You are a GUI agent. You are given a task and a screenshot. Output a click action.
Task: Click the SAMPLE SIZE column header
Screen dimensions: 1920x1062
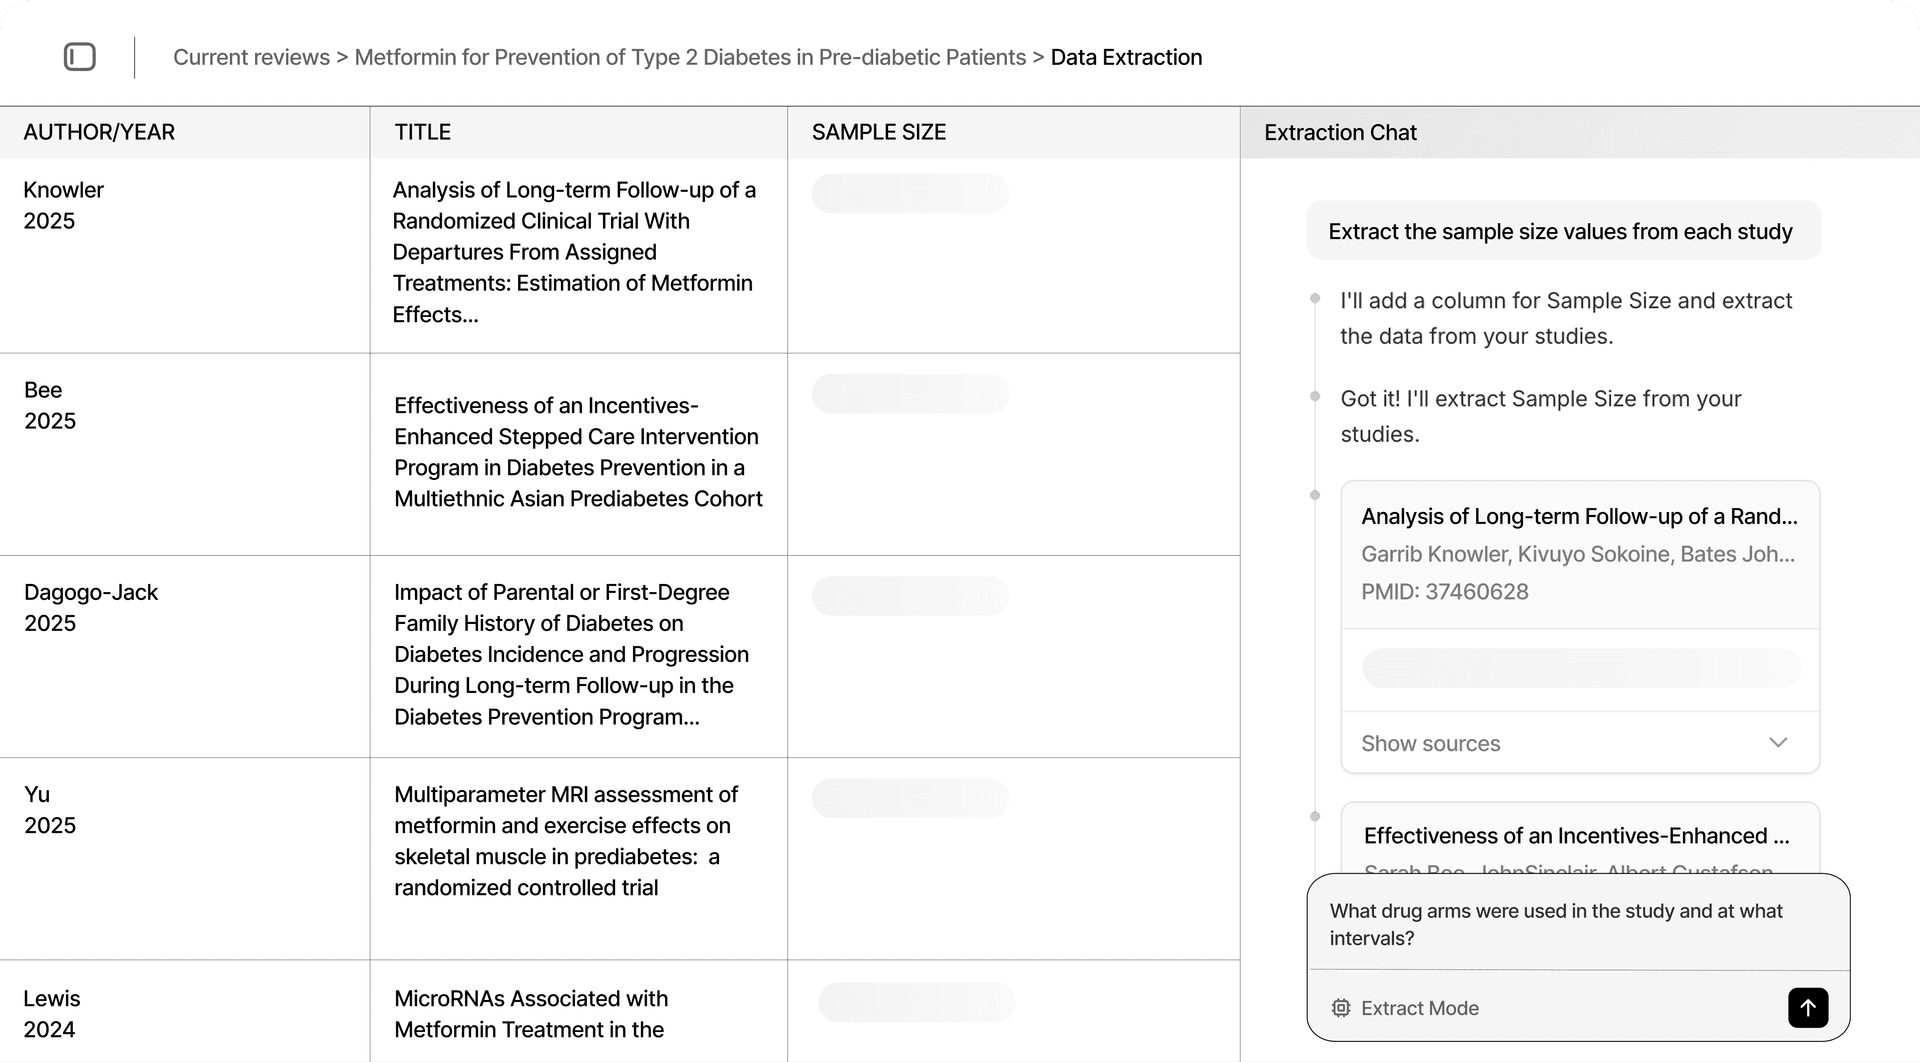click(x=879, y=132)
